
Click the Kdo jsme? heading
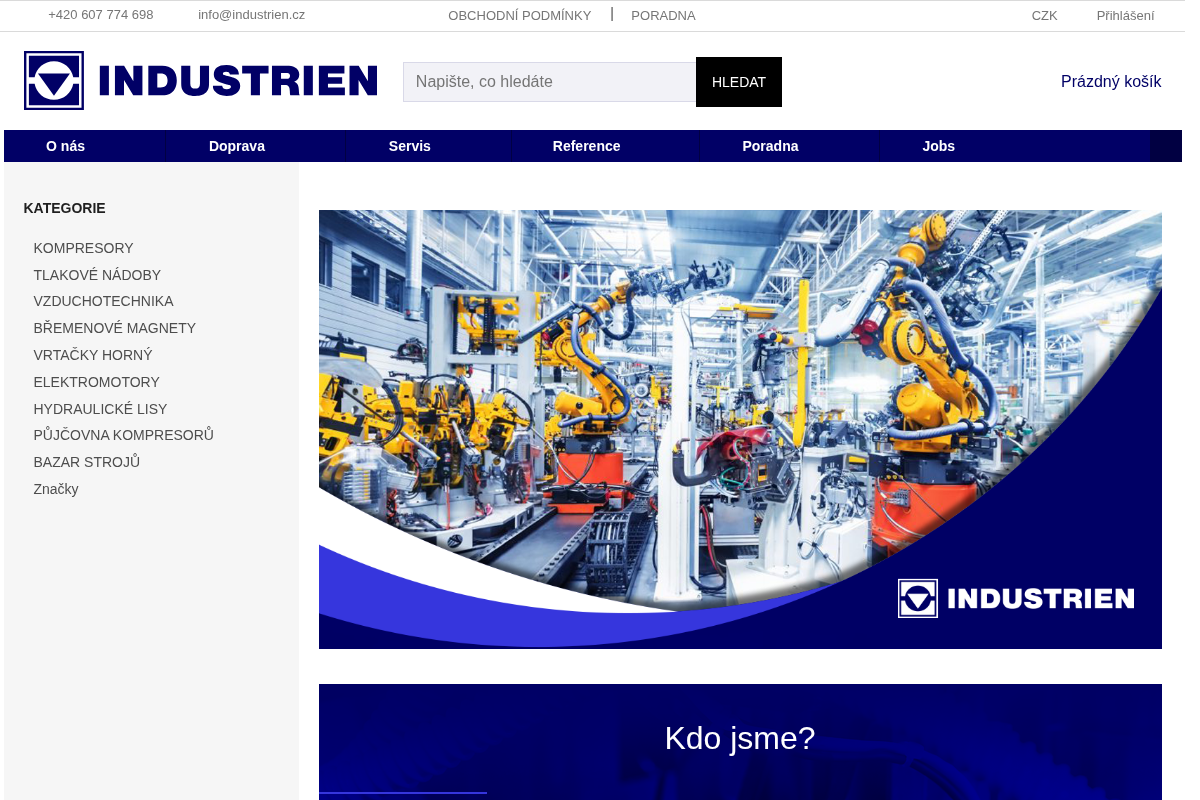pos(740,738)
